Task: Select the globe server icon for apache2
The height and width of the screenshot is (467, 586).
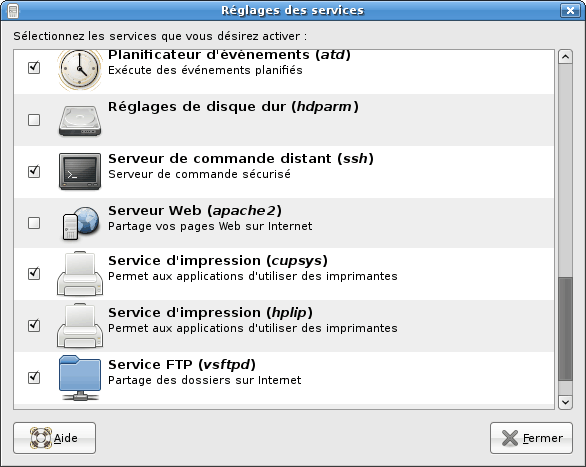Action: coord(81,223)
